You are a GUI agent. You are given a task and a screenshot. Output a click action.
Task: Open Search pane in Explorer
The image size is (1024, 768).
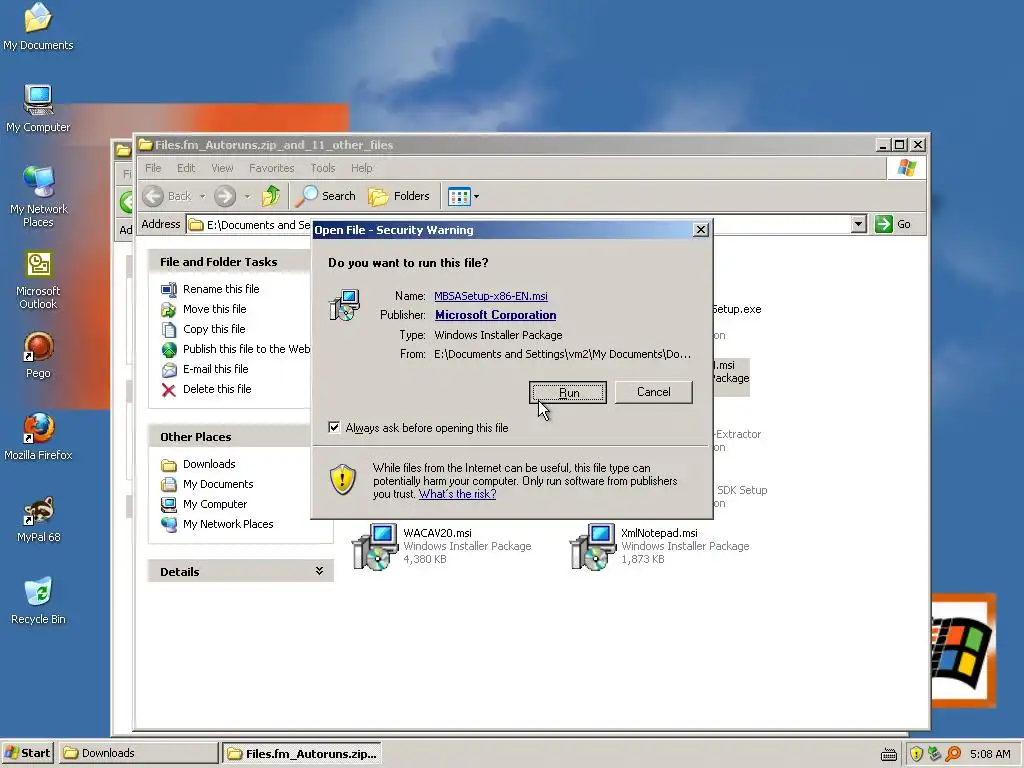click(326, 196)
